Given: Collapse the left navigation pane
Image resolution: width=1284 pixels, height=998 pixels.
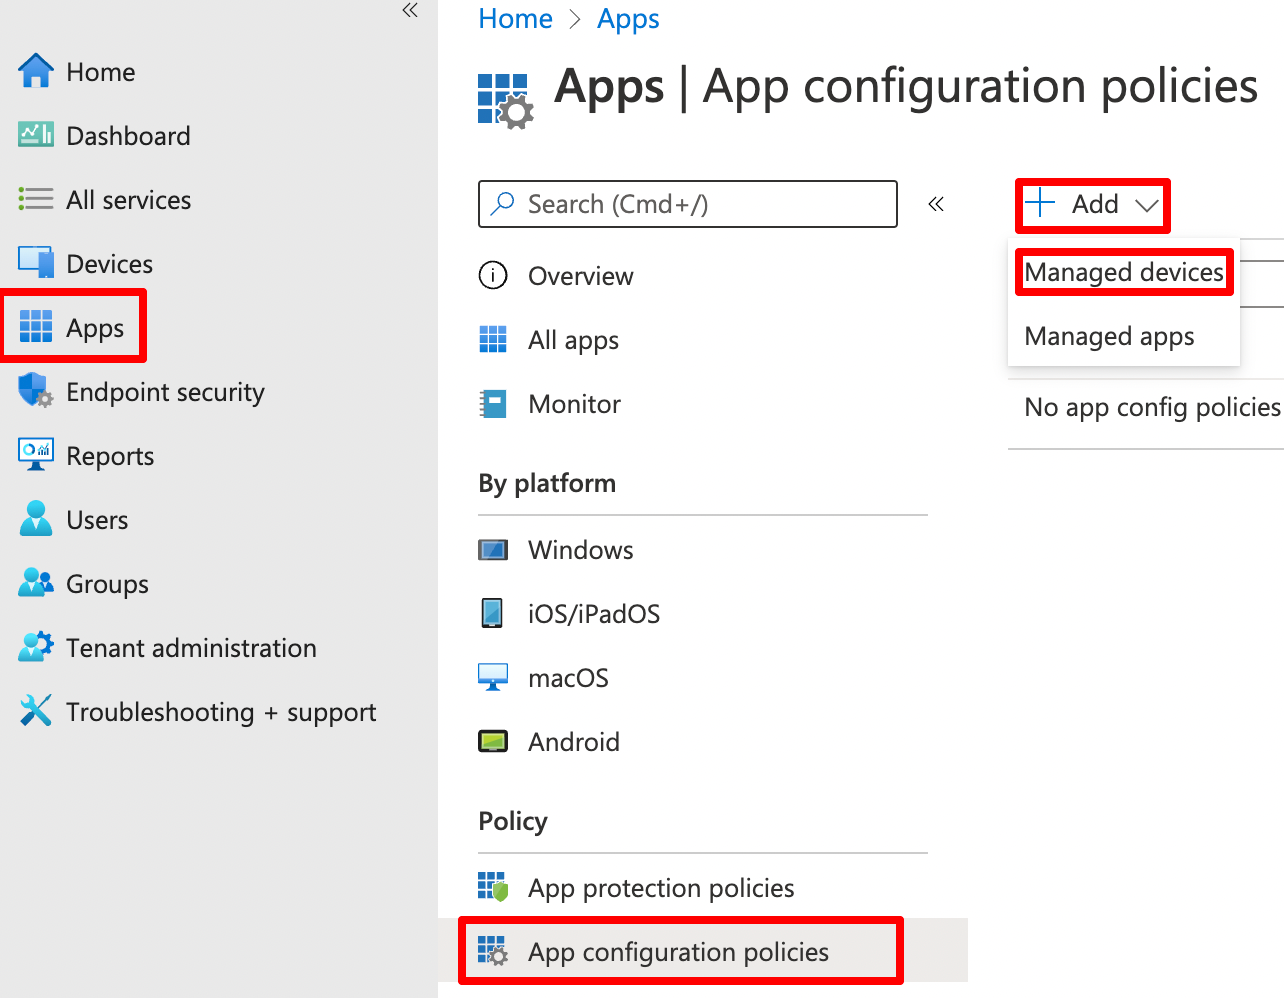Looking at the screenshot, I should (409, 11).
